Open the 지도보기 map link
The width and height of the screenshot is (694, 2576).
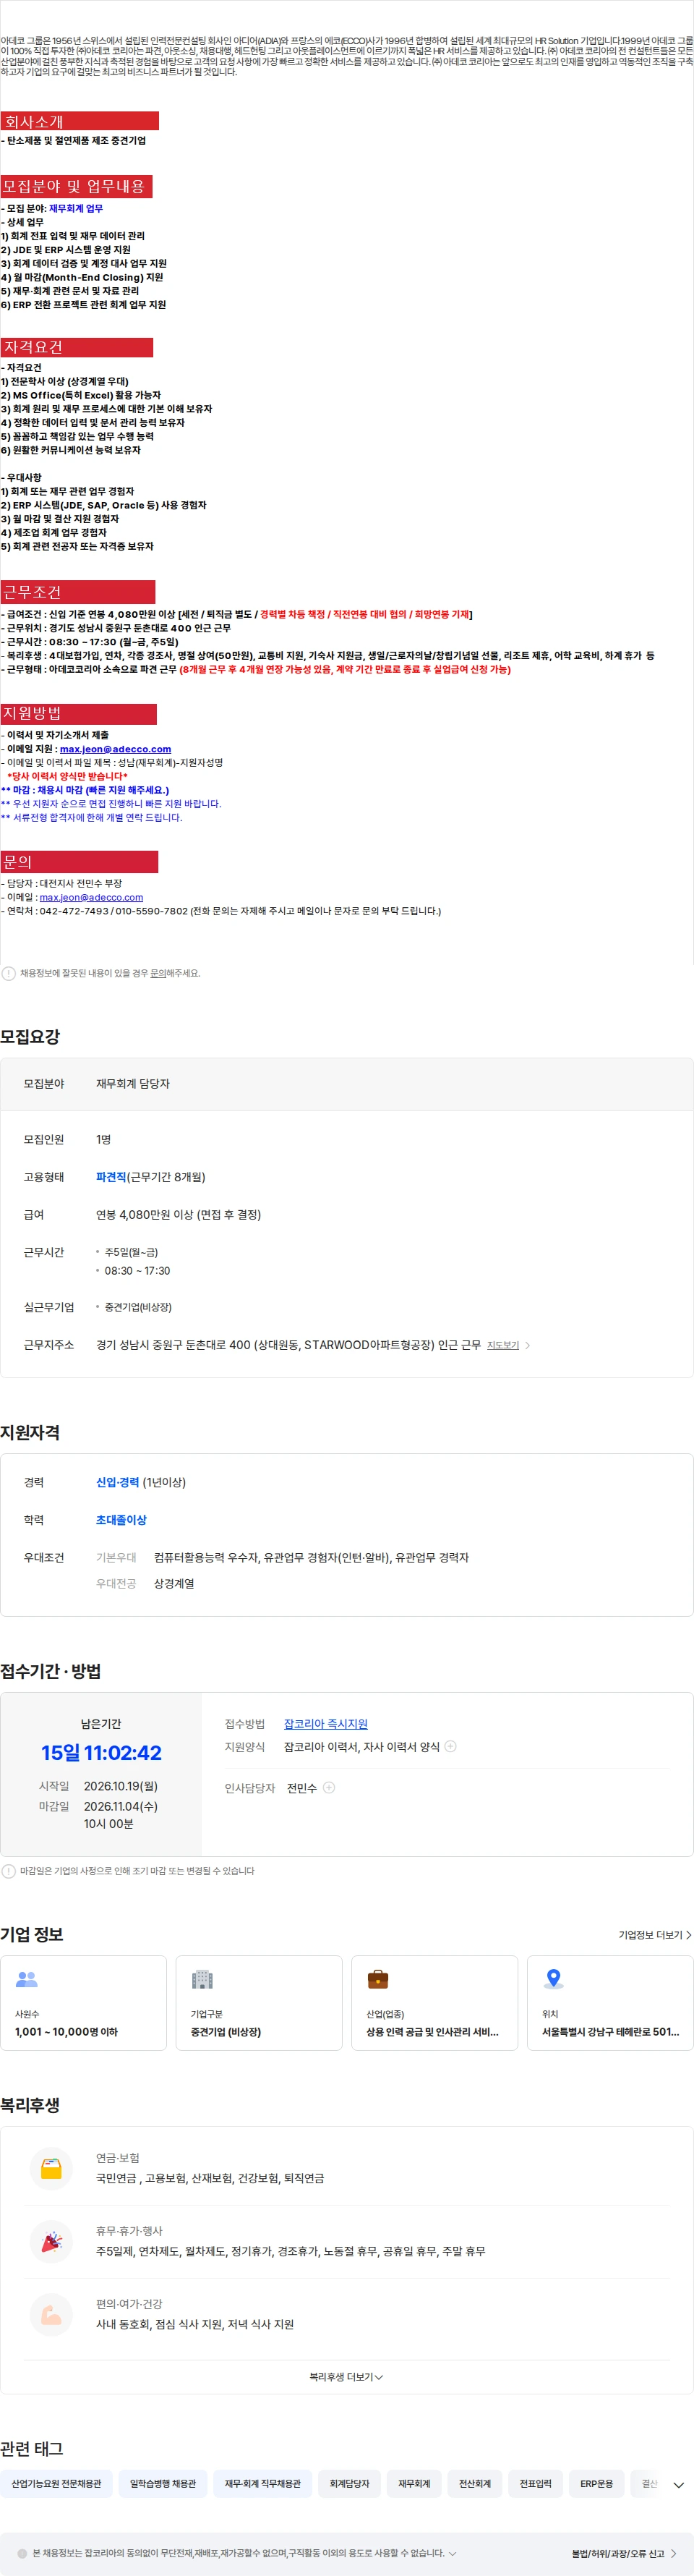[503, 1345]
